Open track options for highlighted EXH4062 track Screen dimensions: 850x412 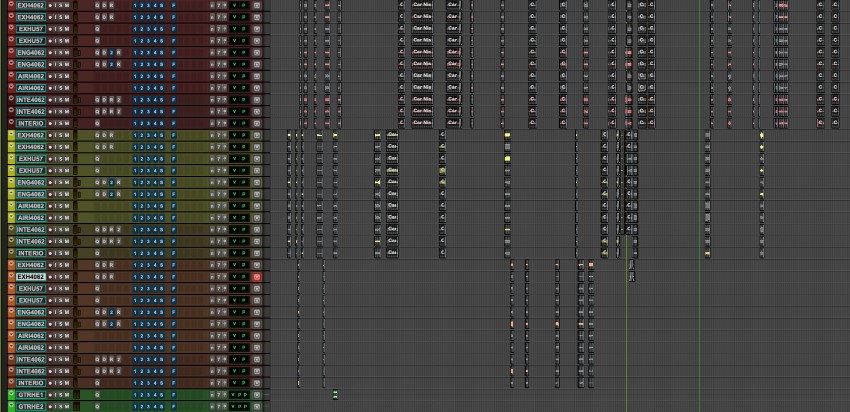tap(12, 276)
